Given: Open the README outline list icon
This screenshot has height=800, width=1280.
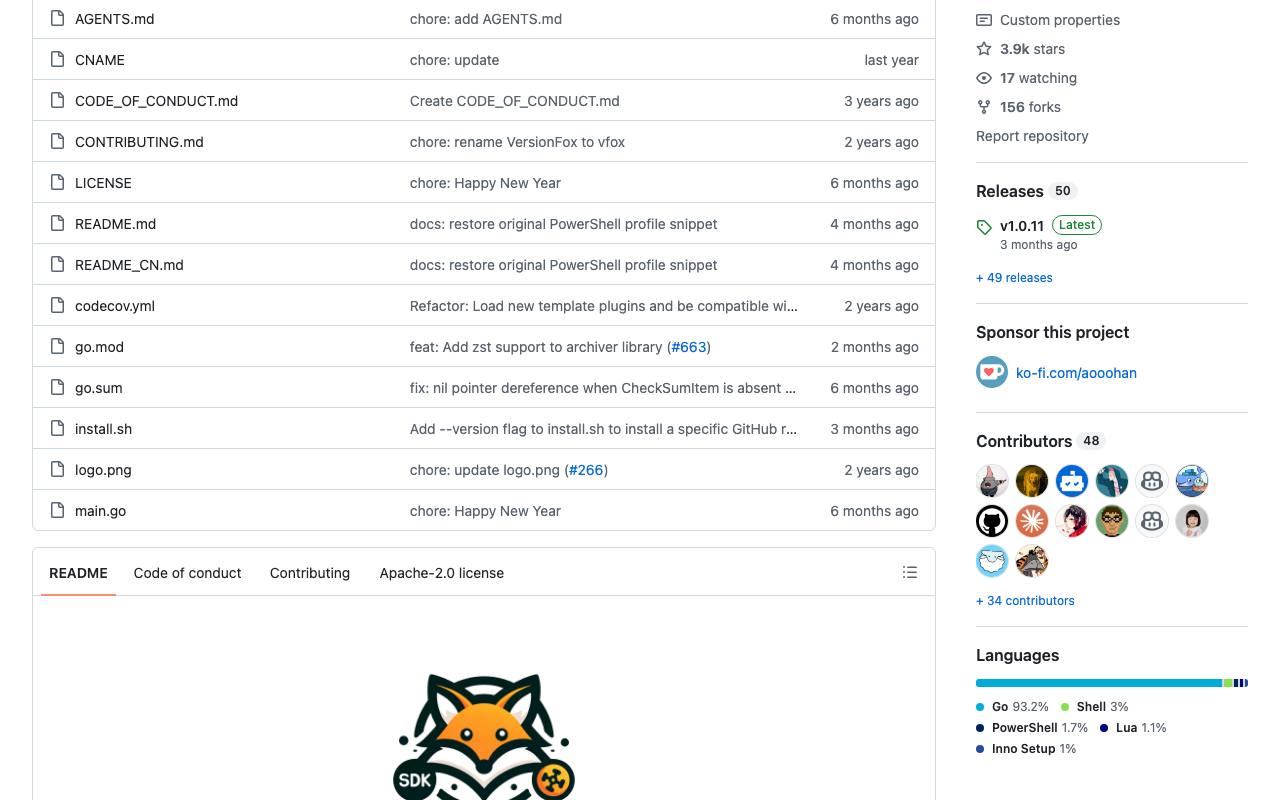Looking at the screenshot, I should pos(910,573).
